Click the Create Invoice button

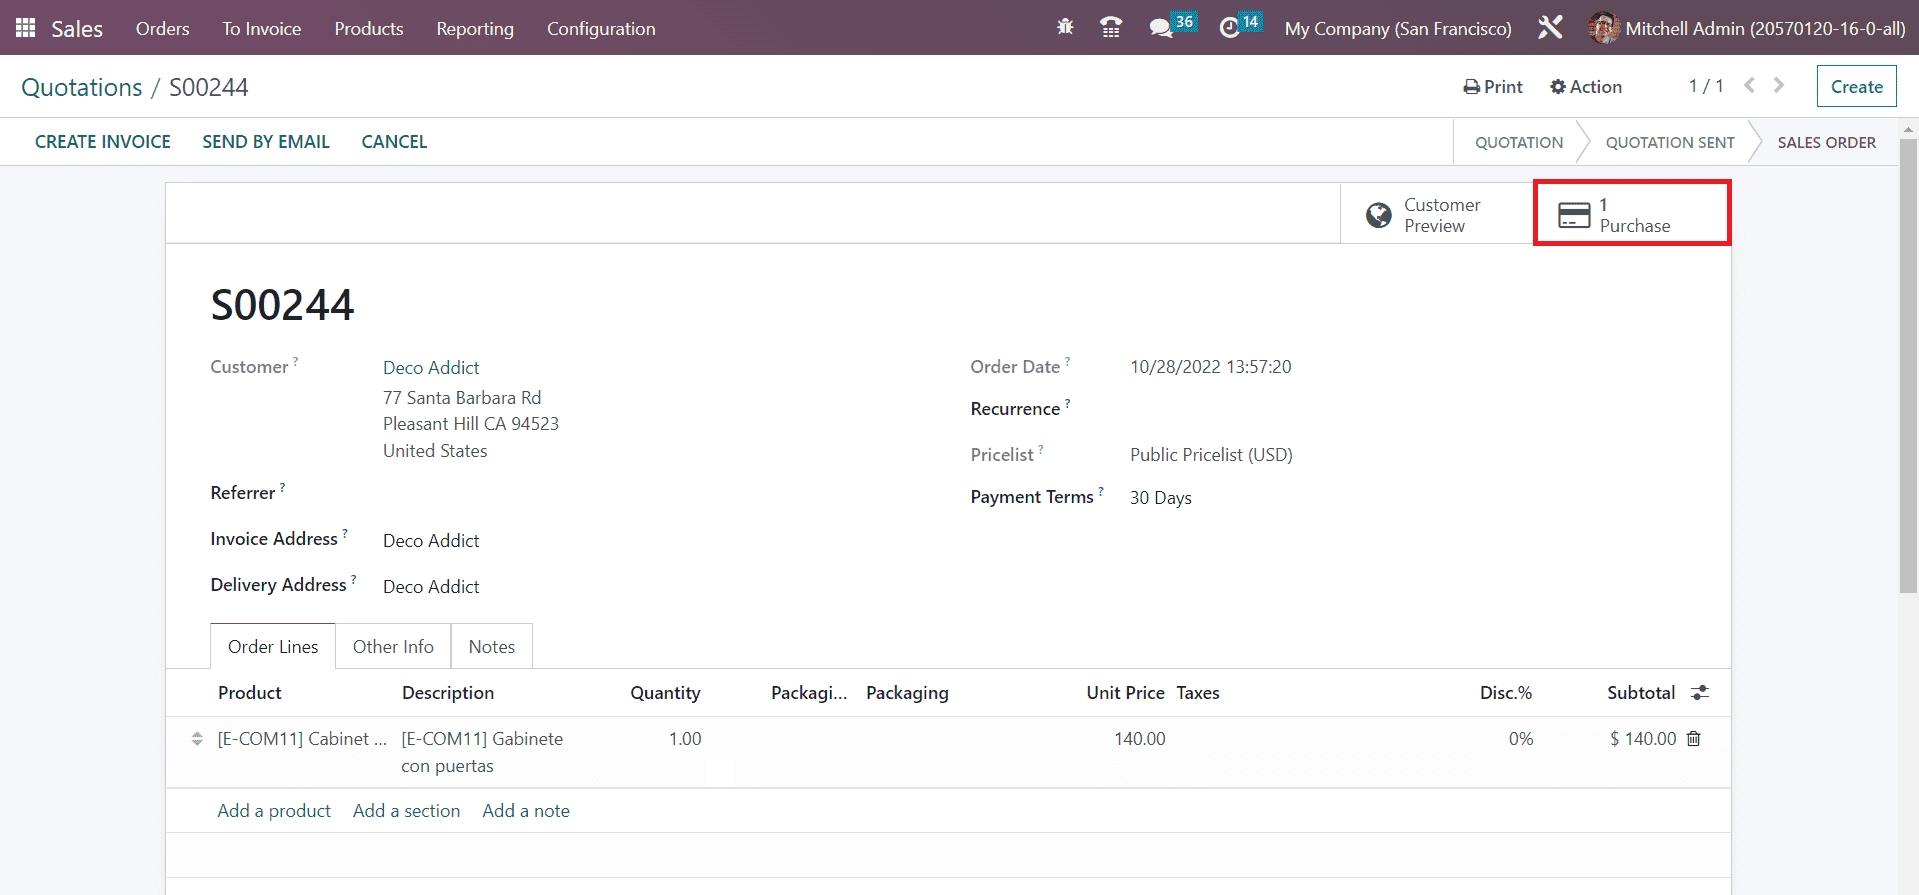(x=103, y=142)
